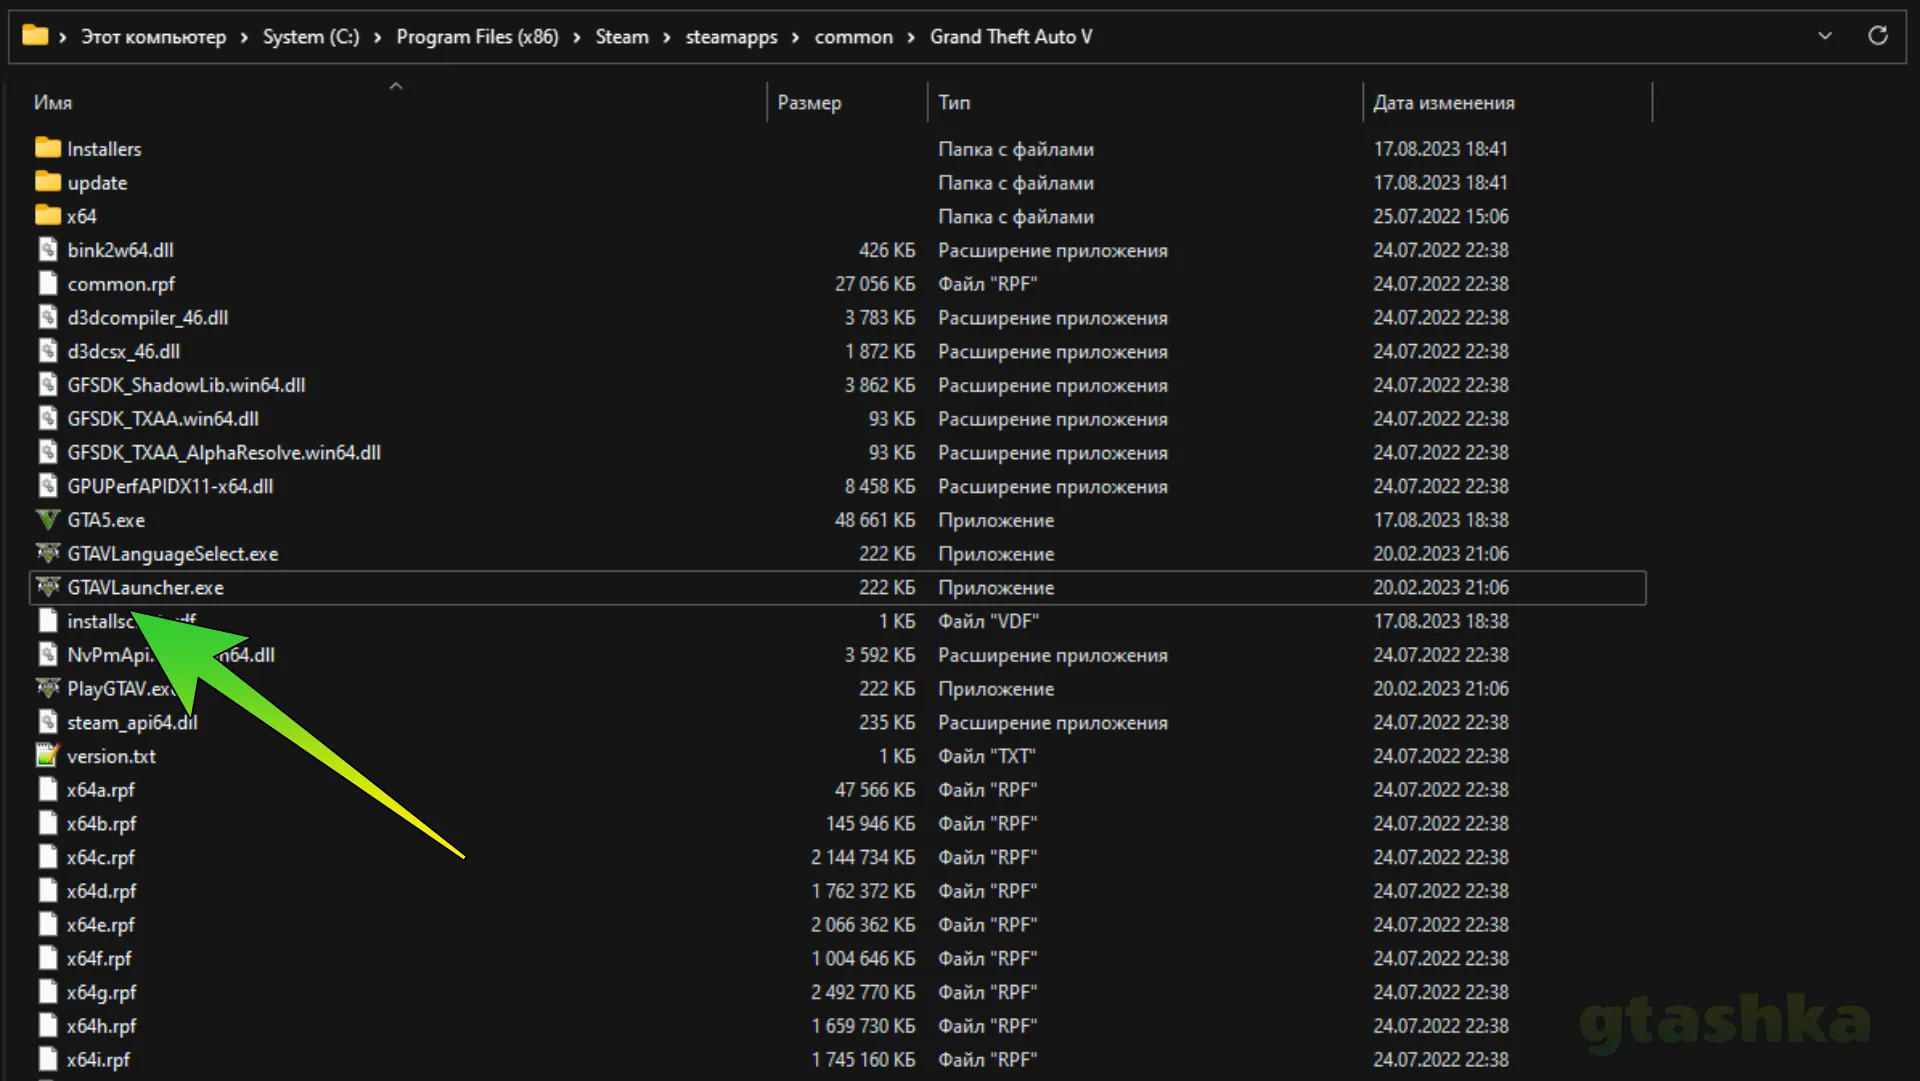1920x1081 pixels.
Task: Expand the chevron after System (C:)
Action: click(378, 37)
